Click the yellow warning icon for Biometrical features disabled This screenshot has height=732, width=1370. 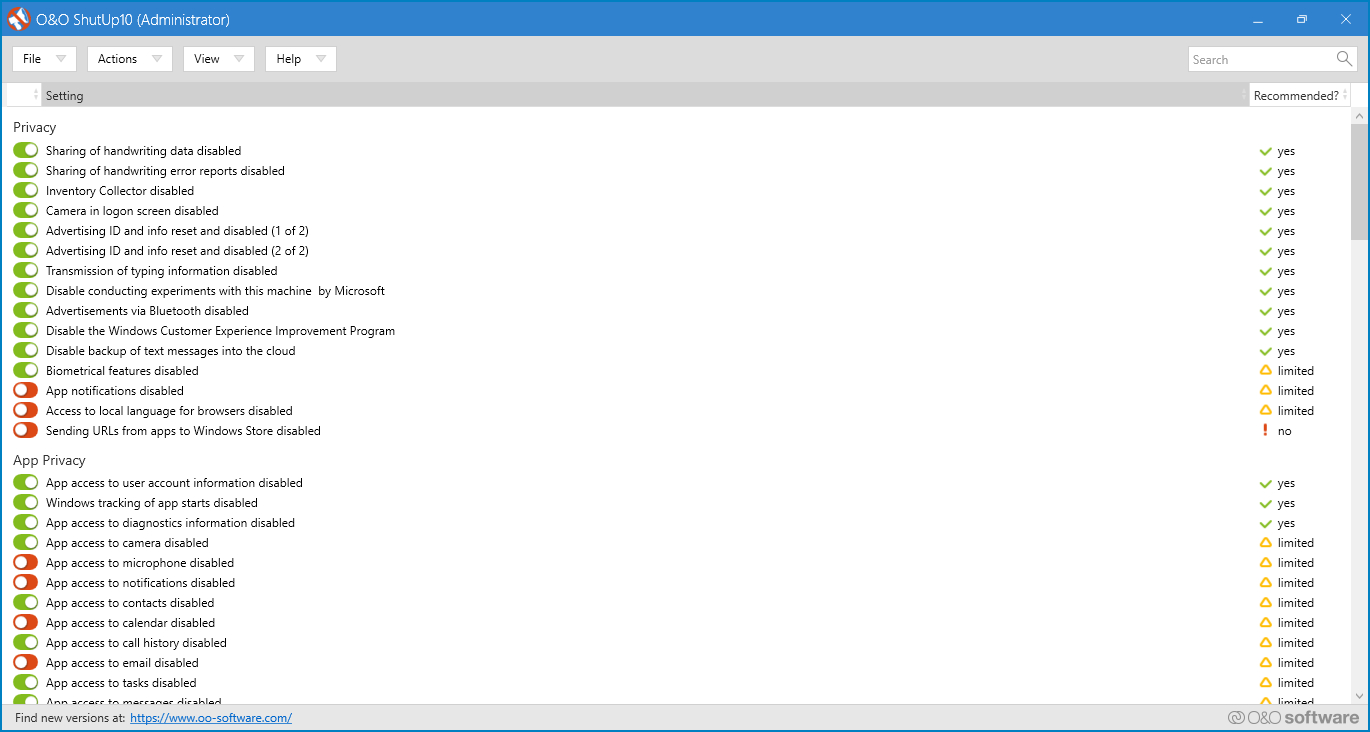click(1266, 371)
